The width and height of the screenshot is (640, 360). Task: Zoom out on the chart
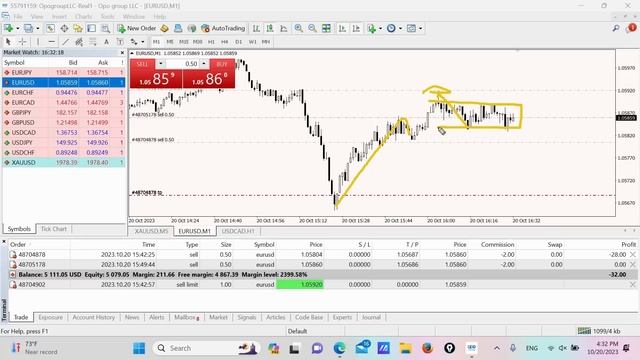[312, 28]
